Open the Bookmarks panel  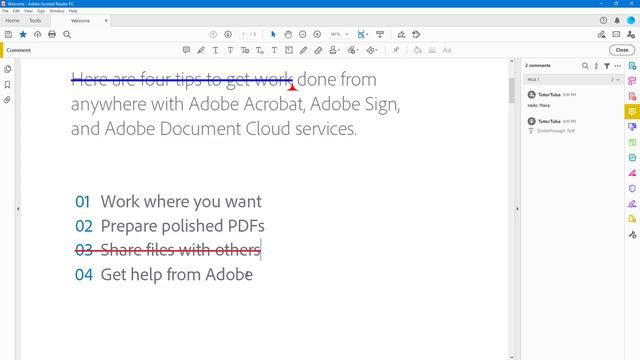pos(7,84)
